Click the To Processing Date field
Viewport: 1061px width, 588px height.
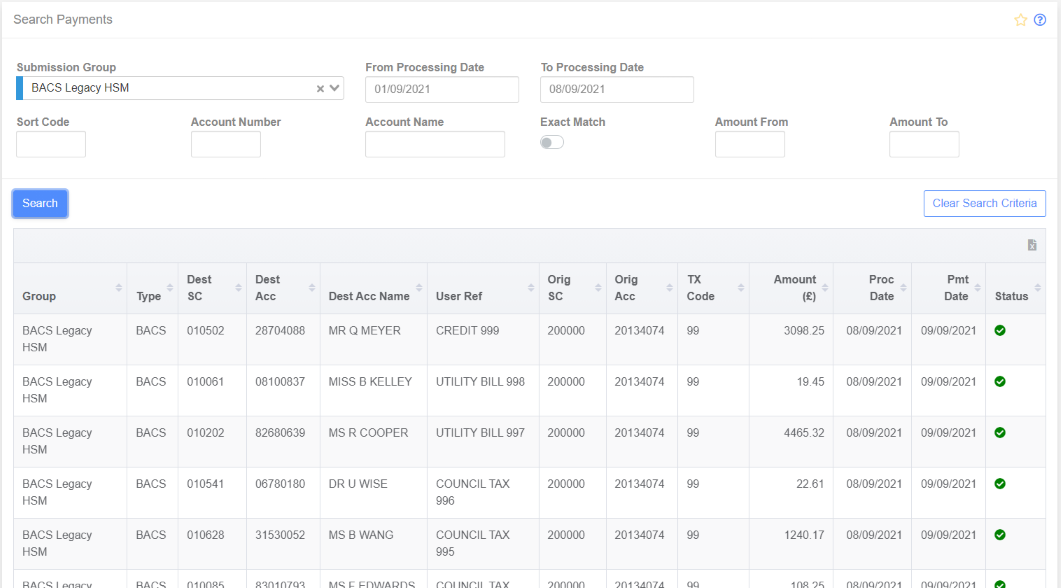[616, 89]
